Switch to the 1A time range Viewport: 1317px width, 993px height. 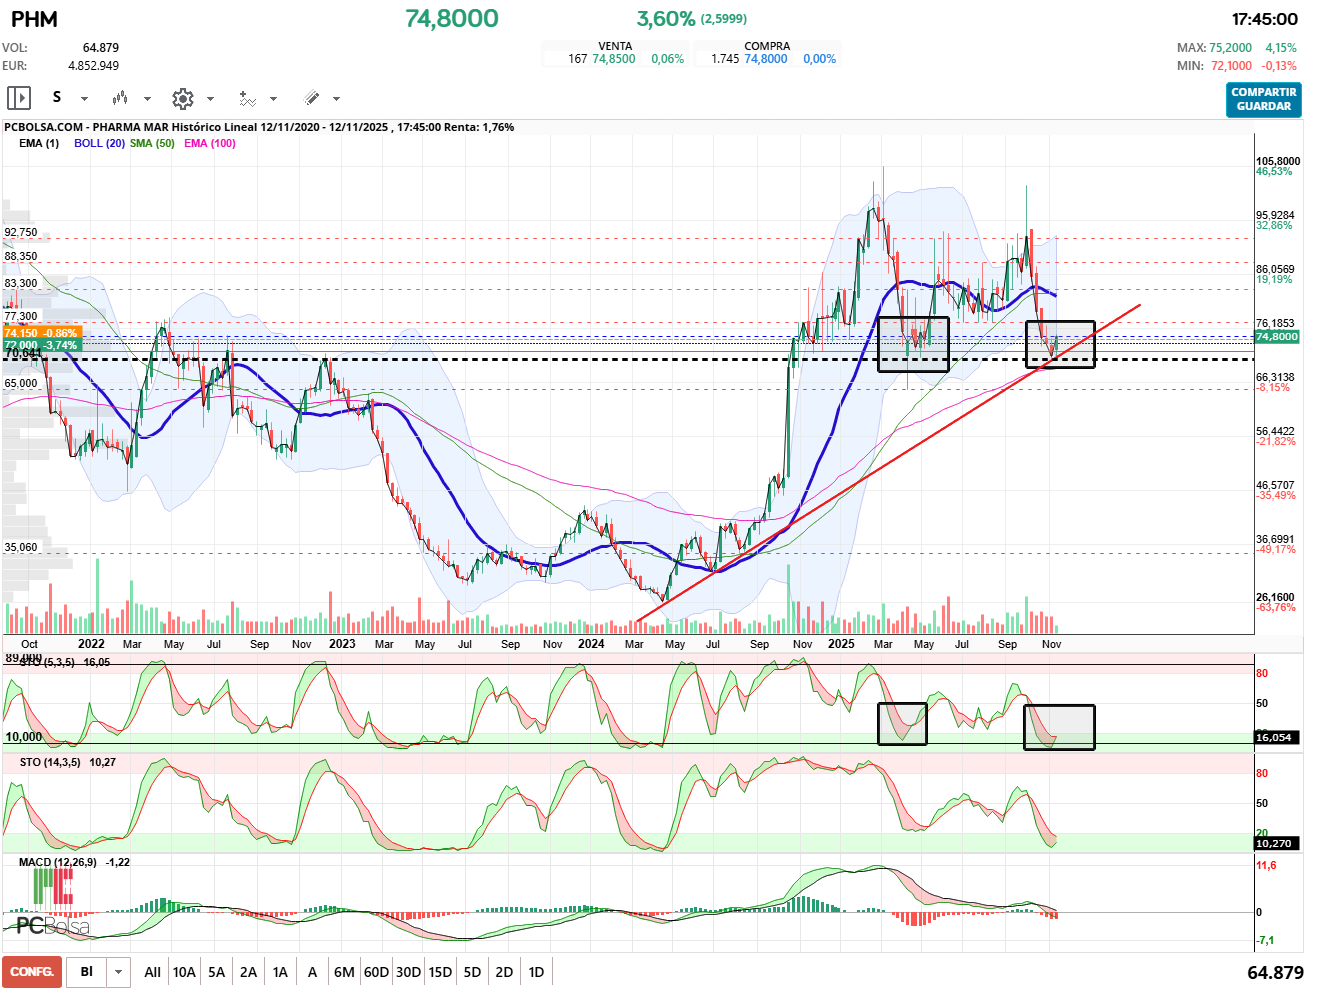point(280,972)
